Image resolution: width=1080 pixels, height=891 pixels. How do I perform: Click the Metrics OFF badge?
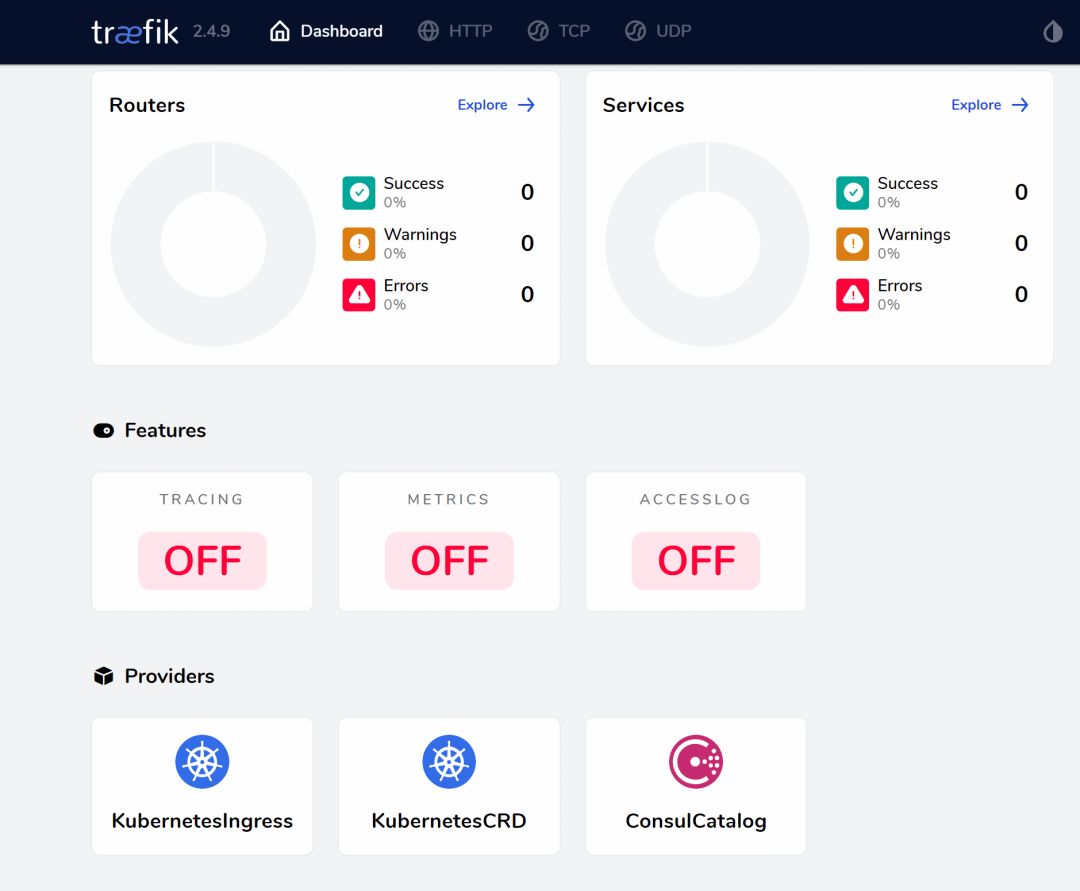tap(449, 560)
